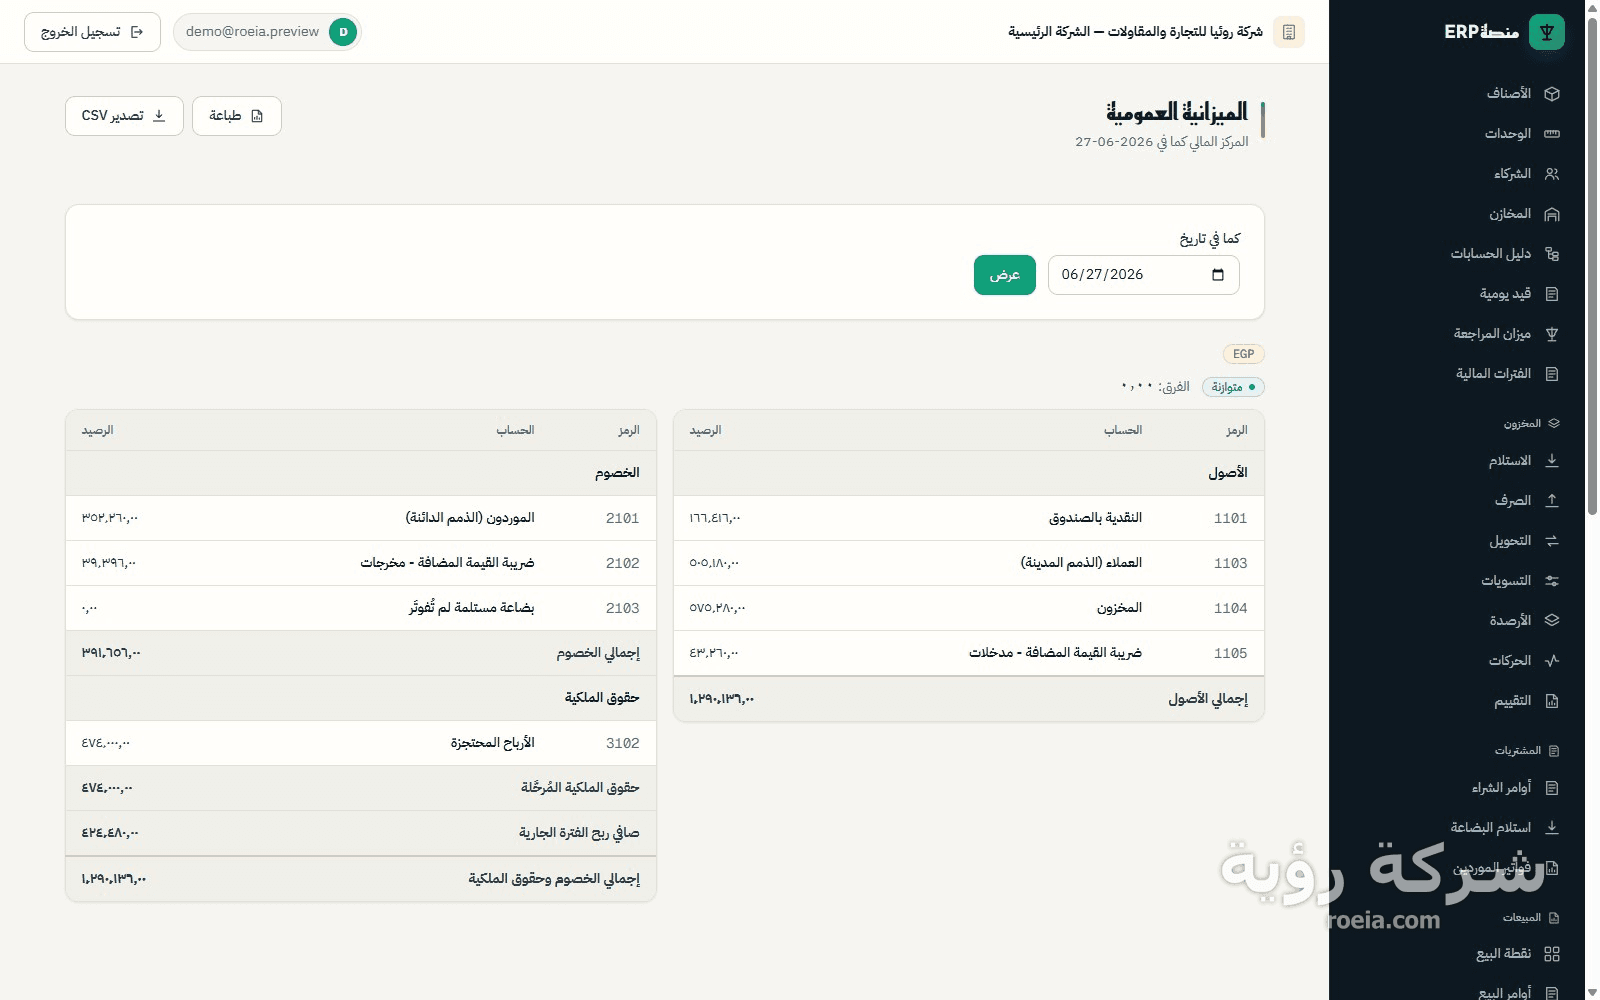Click التقييم chart document icon

click(x=1552, y=701)
